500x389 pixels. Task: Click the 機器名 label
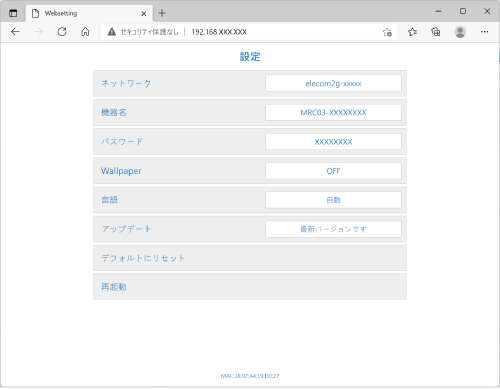click(114, 113)
